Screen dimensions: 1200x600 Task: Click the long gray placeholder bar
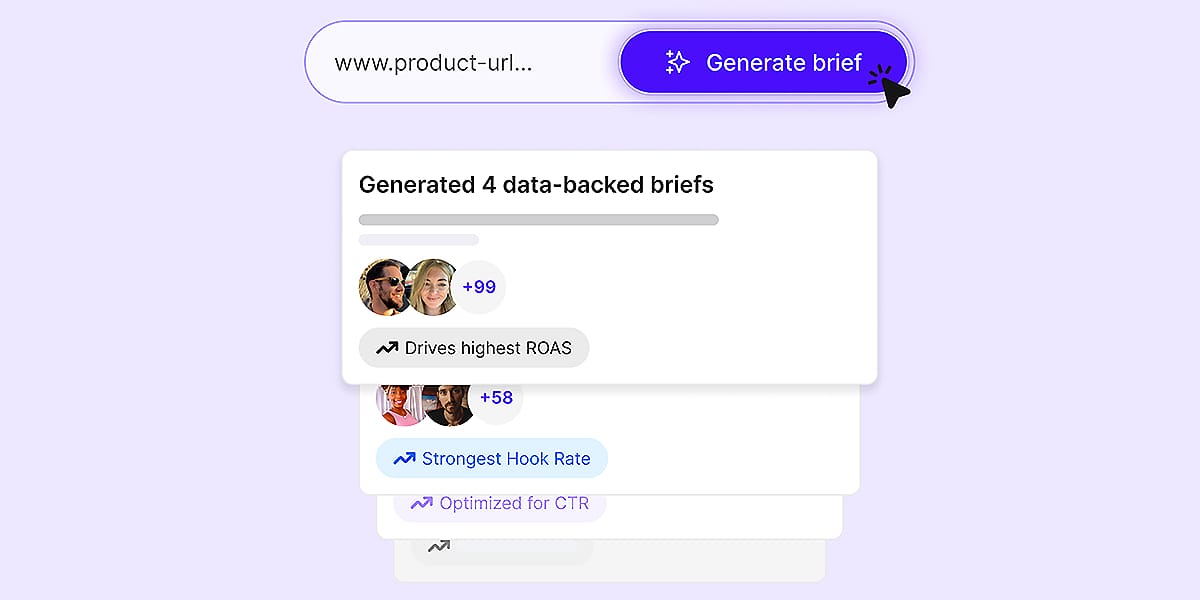(538, 220)
